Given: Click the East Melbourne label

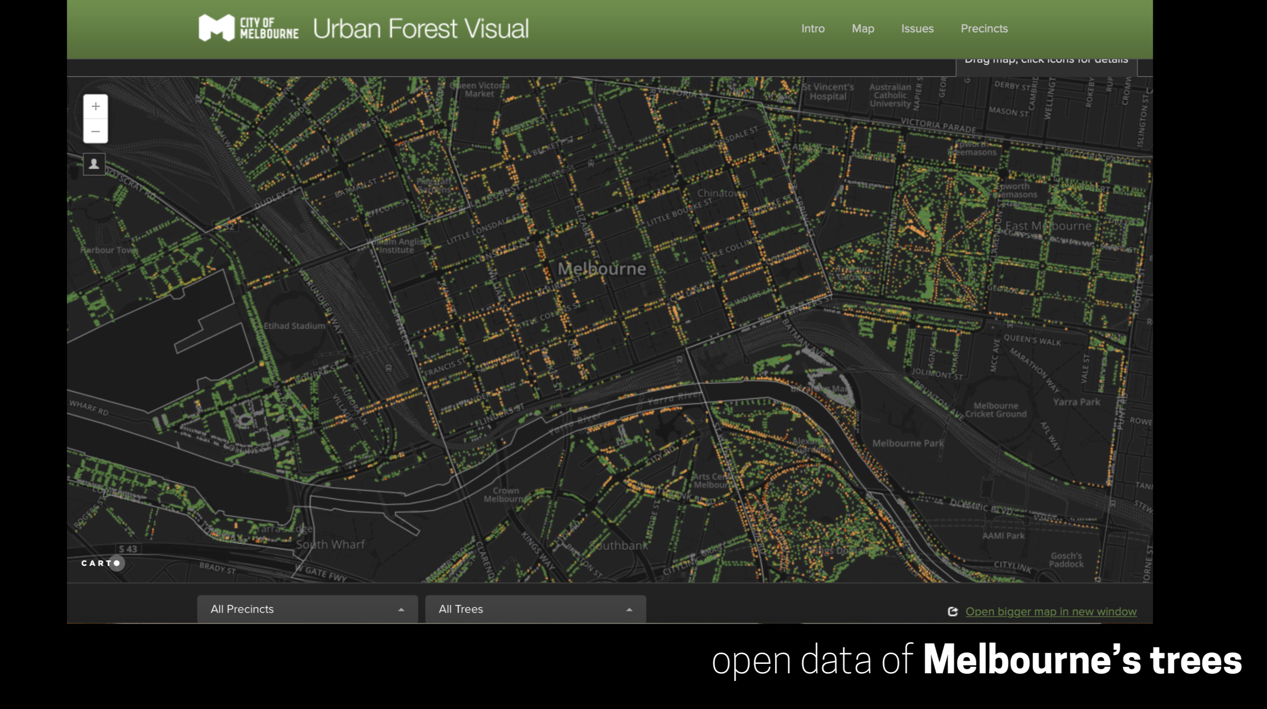Looking at the screenshot, I should [1048, 226].
